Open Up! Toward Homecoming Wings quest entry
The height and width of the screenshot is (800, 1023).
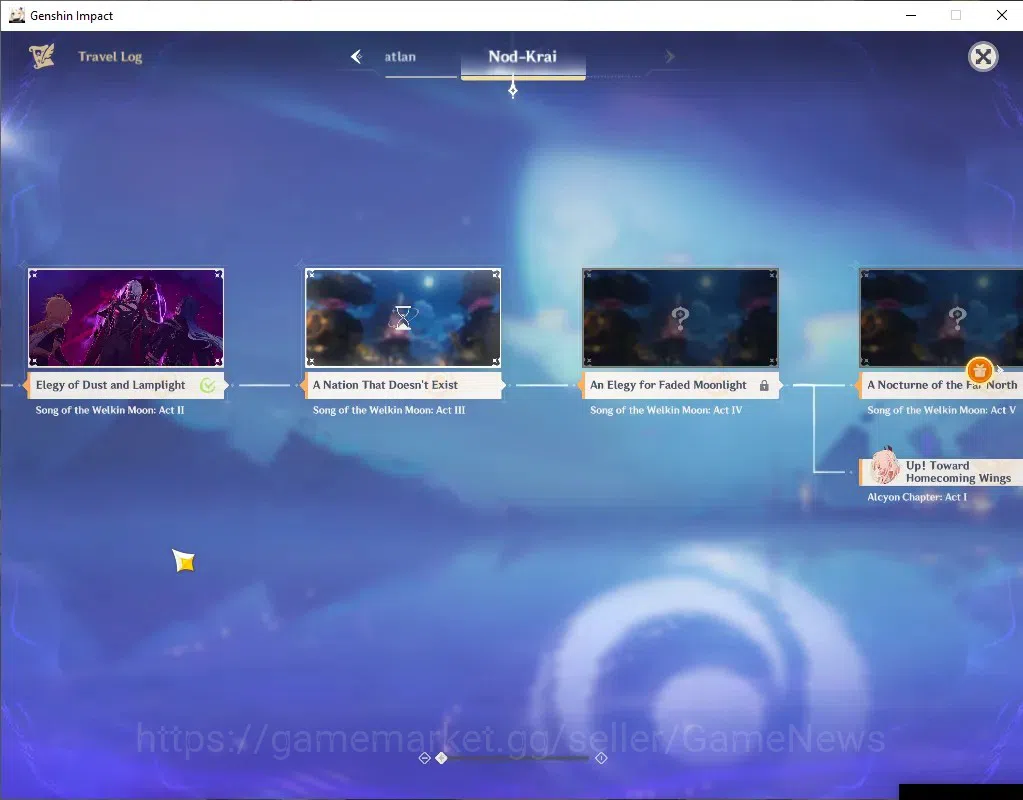click(941, 472)
